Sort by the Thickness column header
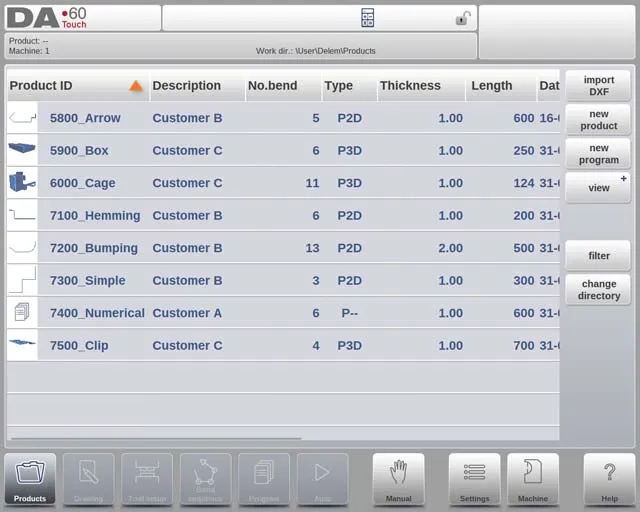640x512 pixels. (x=410, y=86)
